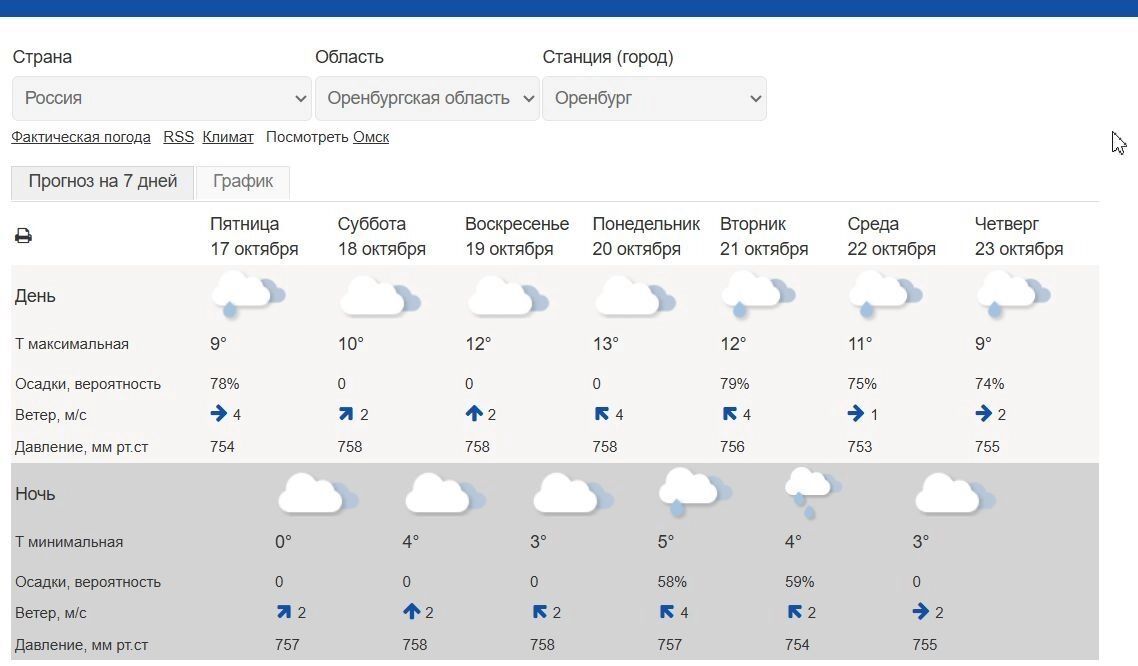Click Monday's daytime wind arrow
The image size is (1138, 666).
click(x=602, y=414)
